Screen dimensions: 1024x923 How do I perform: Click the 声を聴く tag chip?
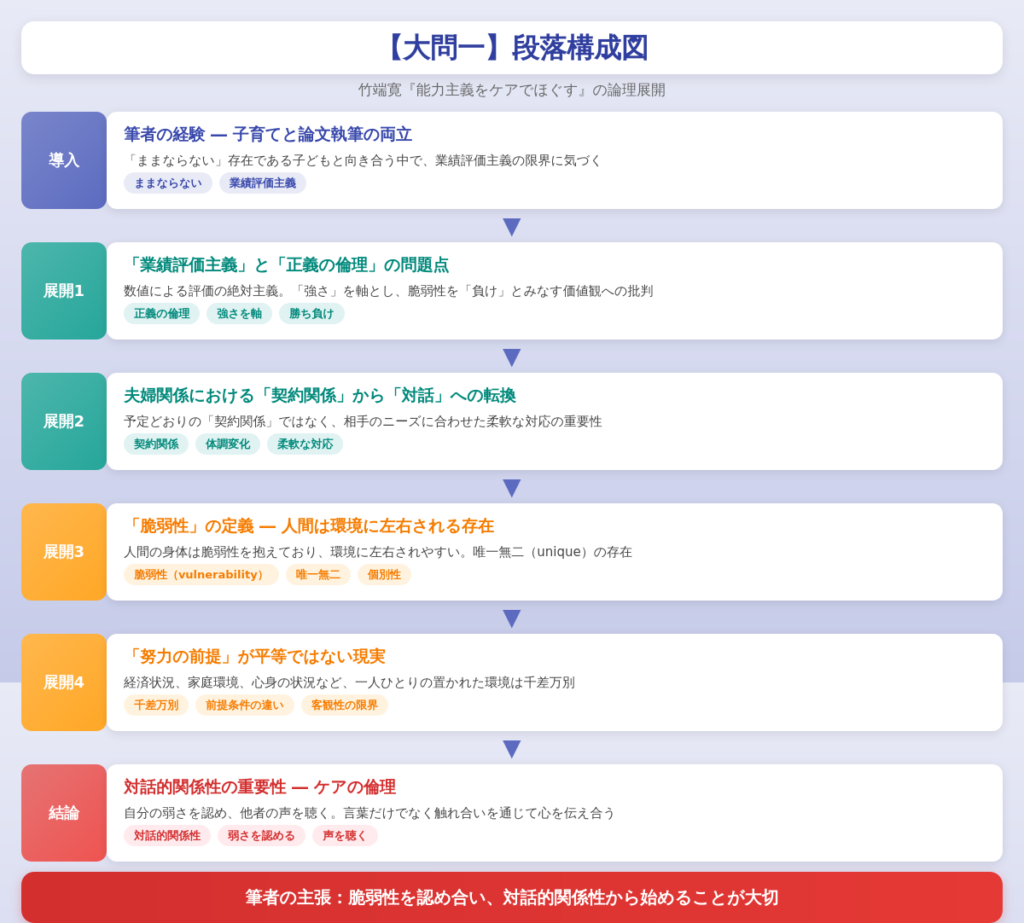tap(344, 836)
